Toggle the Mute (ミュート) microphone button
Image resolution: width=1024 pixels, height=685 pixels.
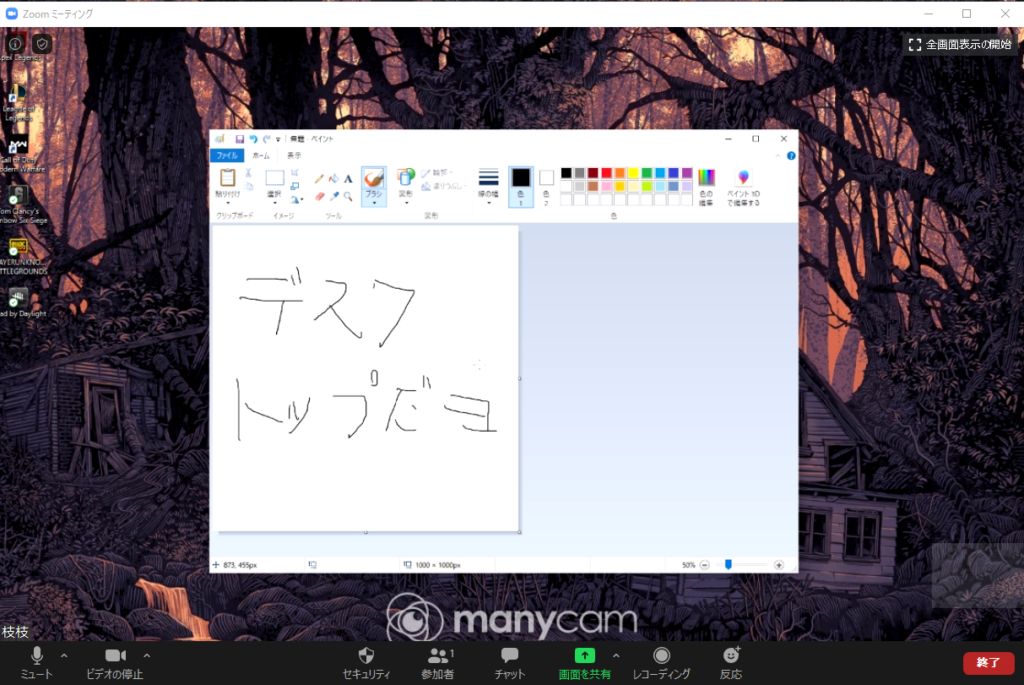pos(37,663)
